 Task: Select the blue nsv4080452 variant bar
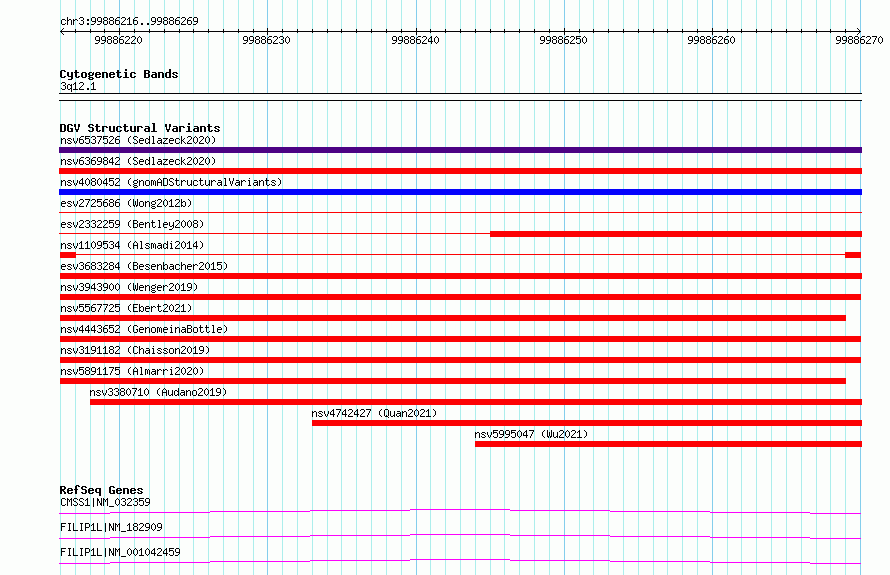coord(460,192)
